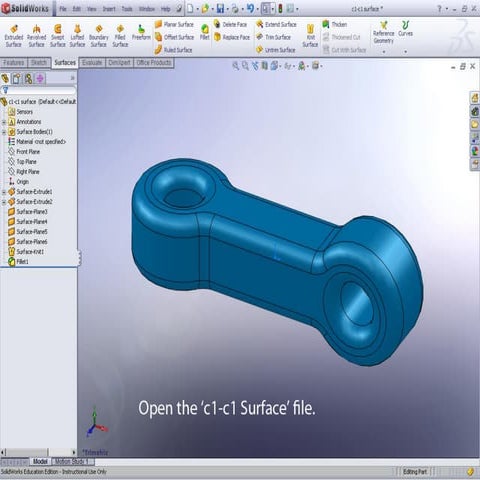
Task: Expand the panel with double chevron
Action: 72,78
